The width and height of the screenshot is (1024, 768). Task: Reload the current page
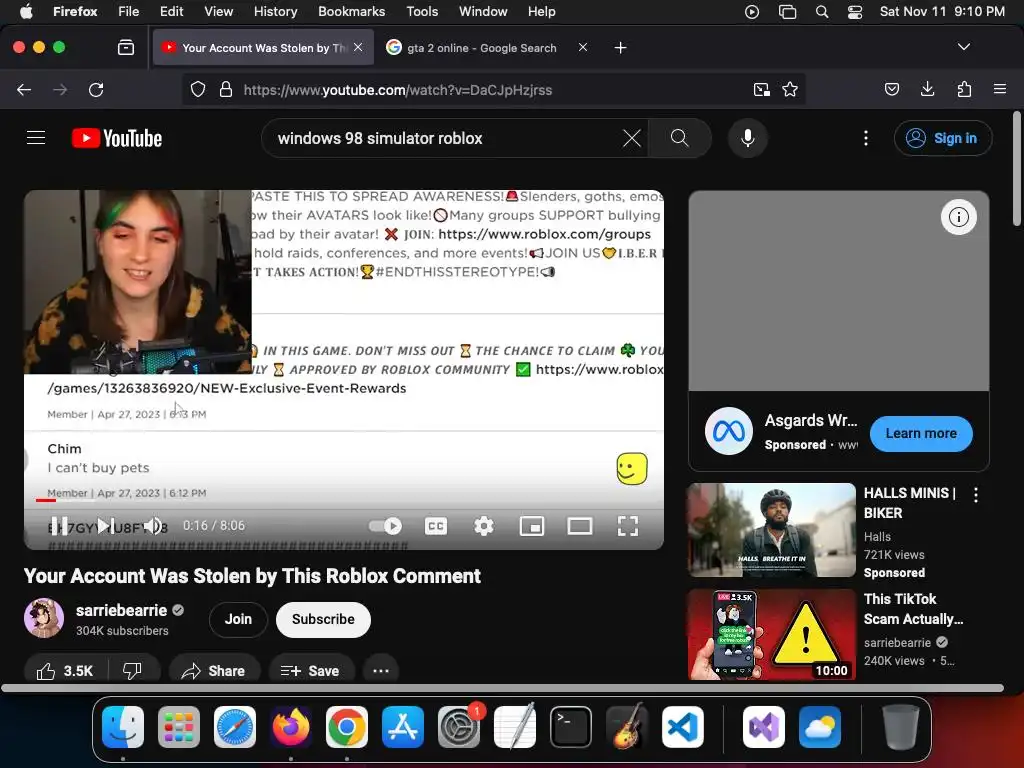tap(96, 89)
